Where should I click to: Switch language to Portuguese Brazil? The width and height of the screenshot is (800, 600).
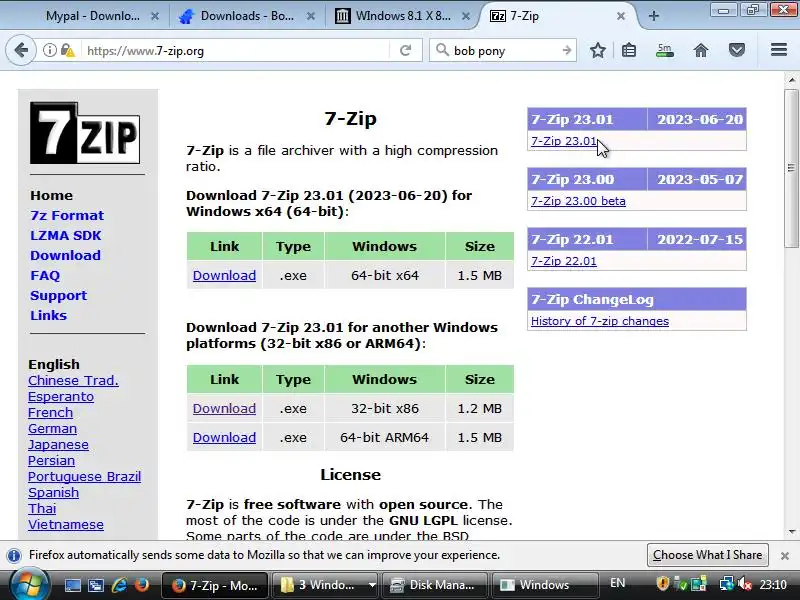85,477
